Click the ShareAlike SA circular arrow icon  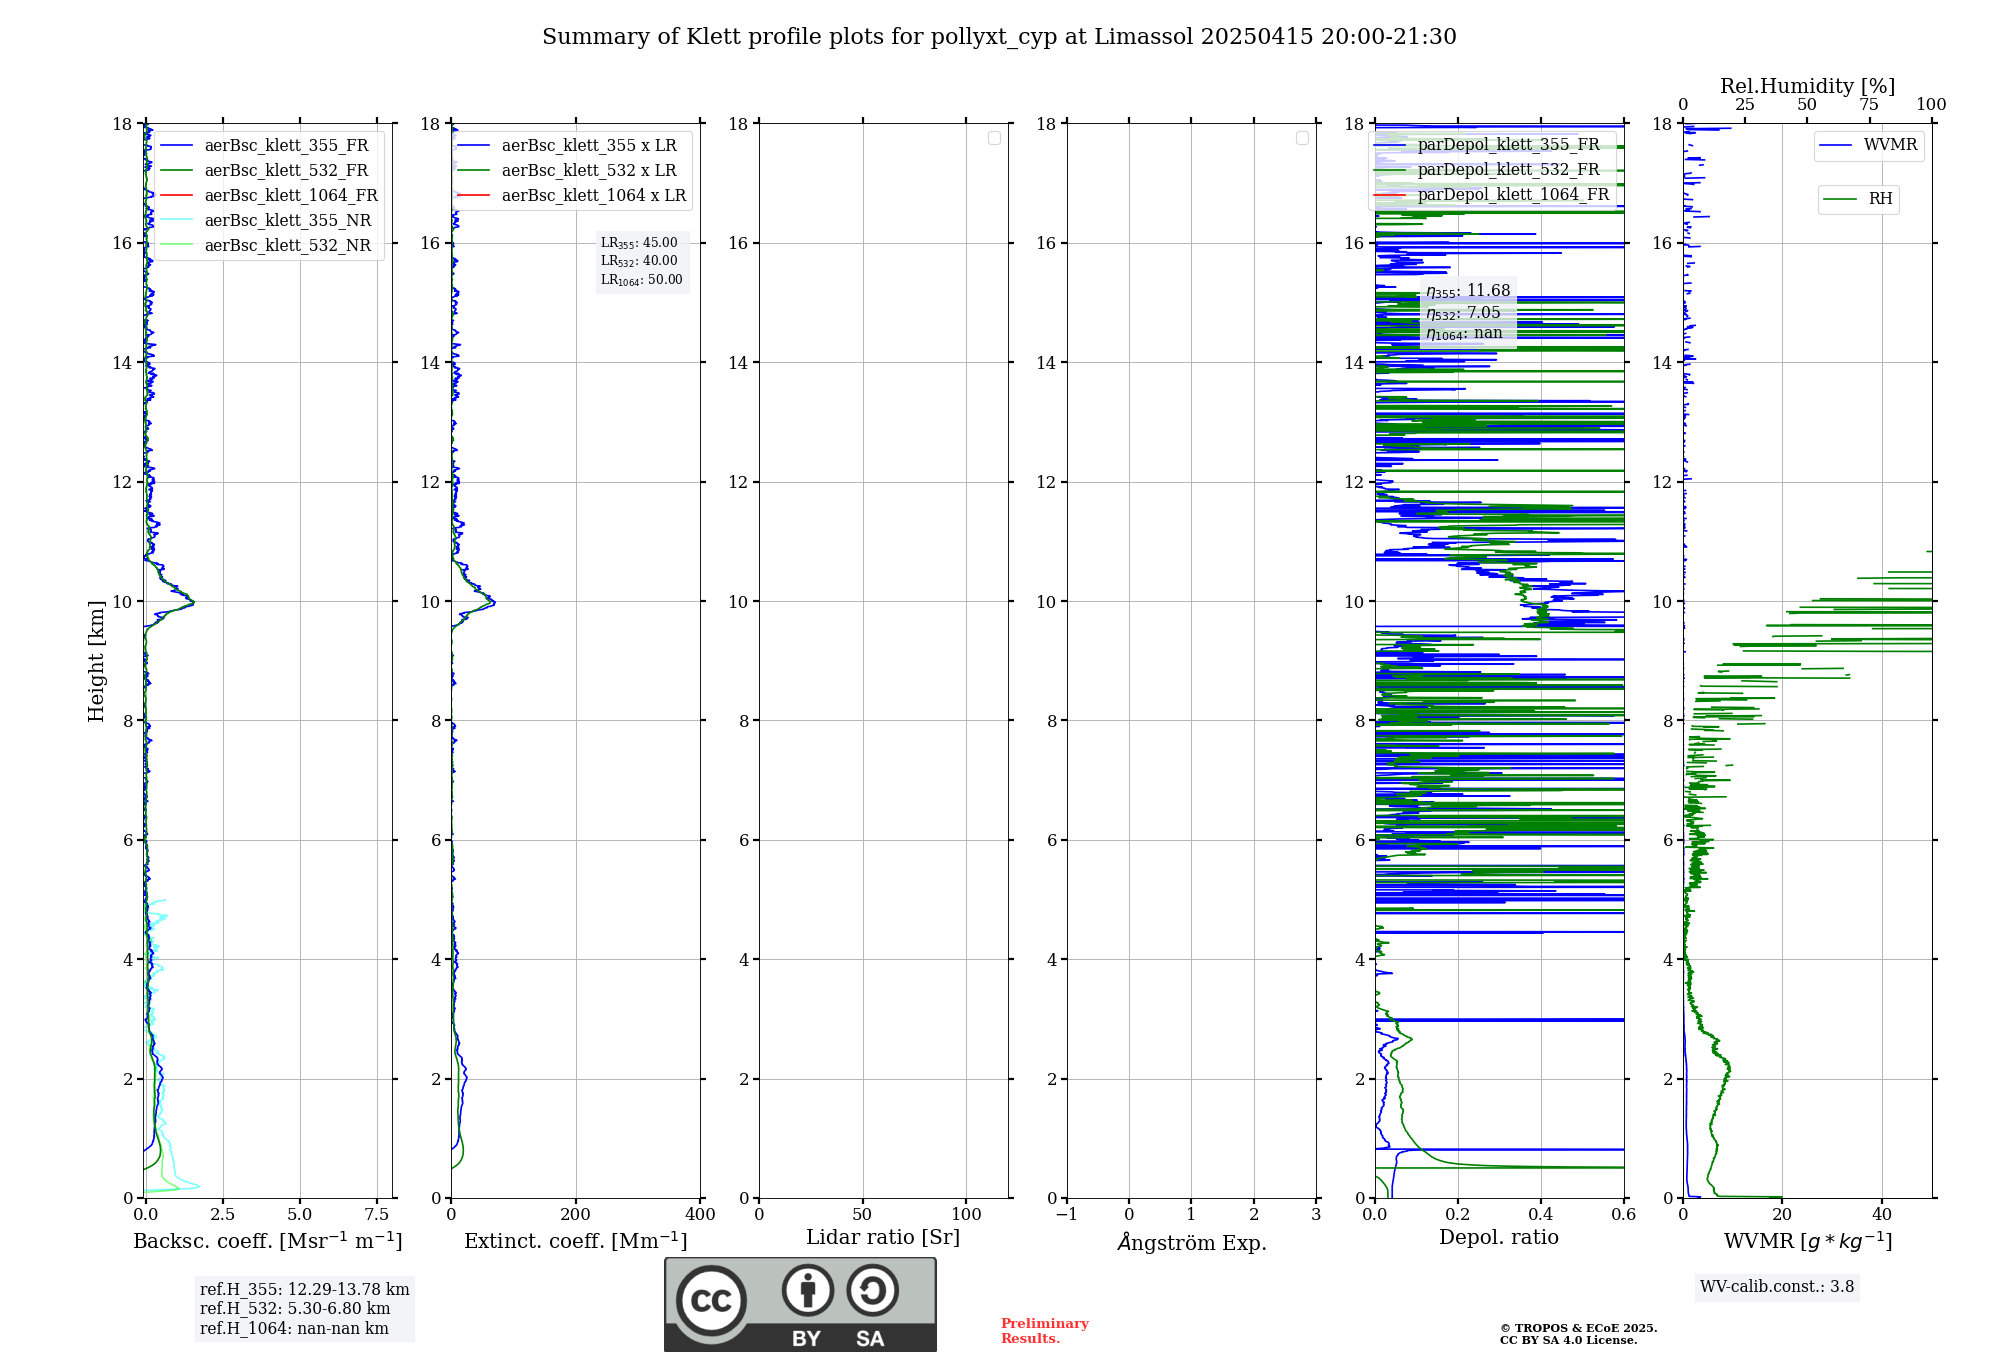coord(872,1290)
